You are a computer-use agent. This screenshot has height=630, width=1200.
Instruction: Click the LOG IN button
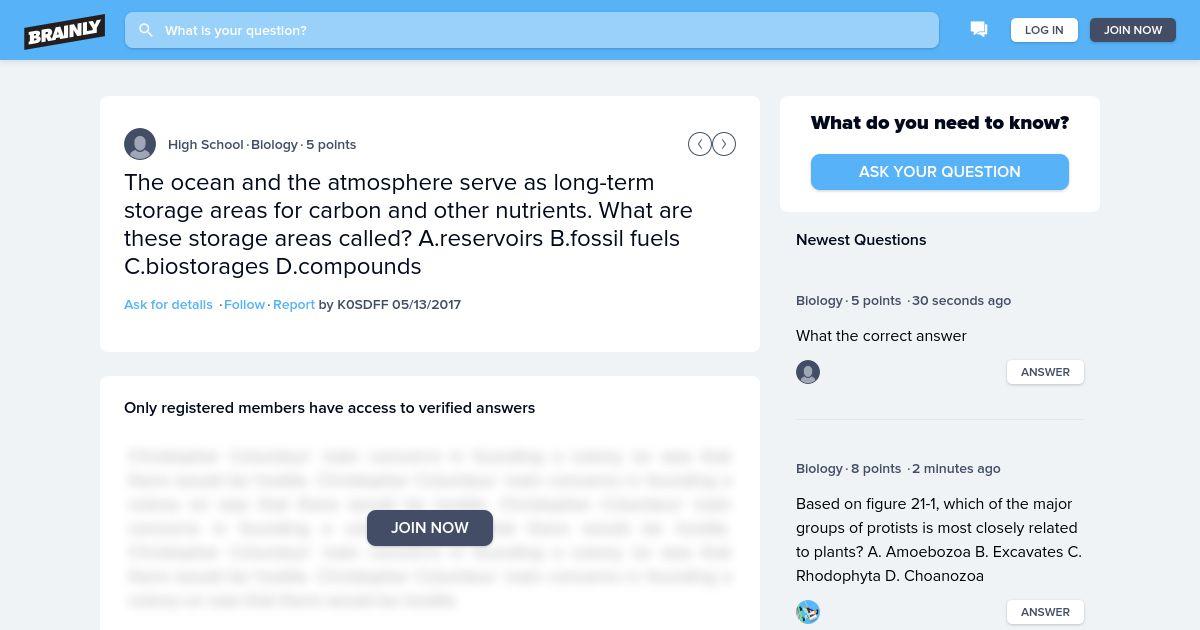[1044, 30]
